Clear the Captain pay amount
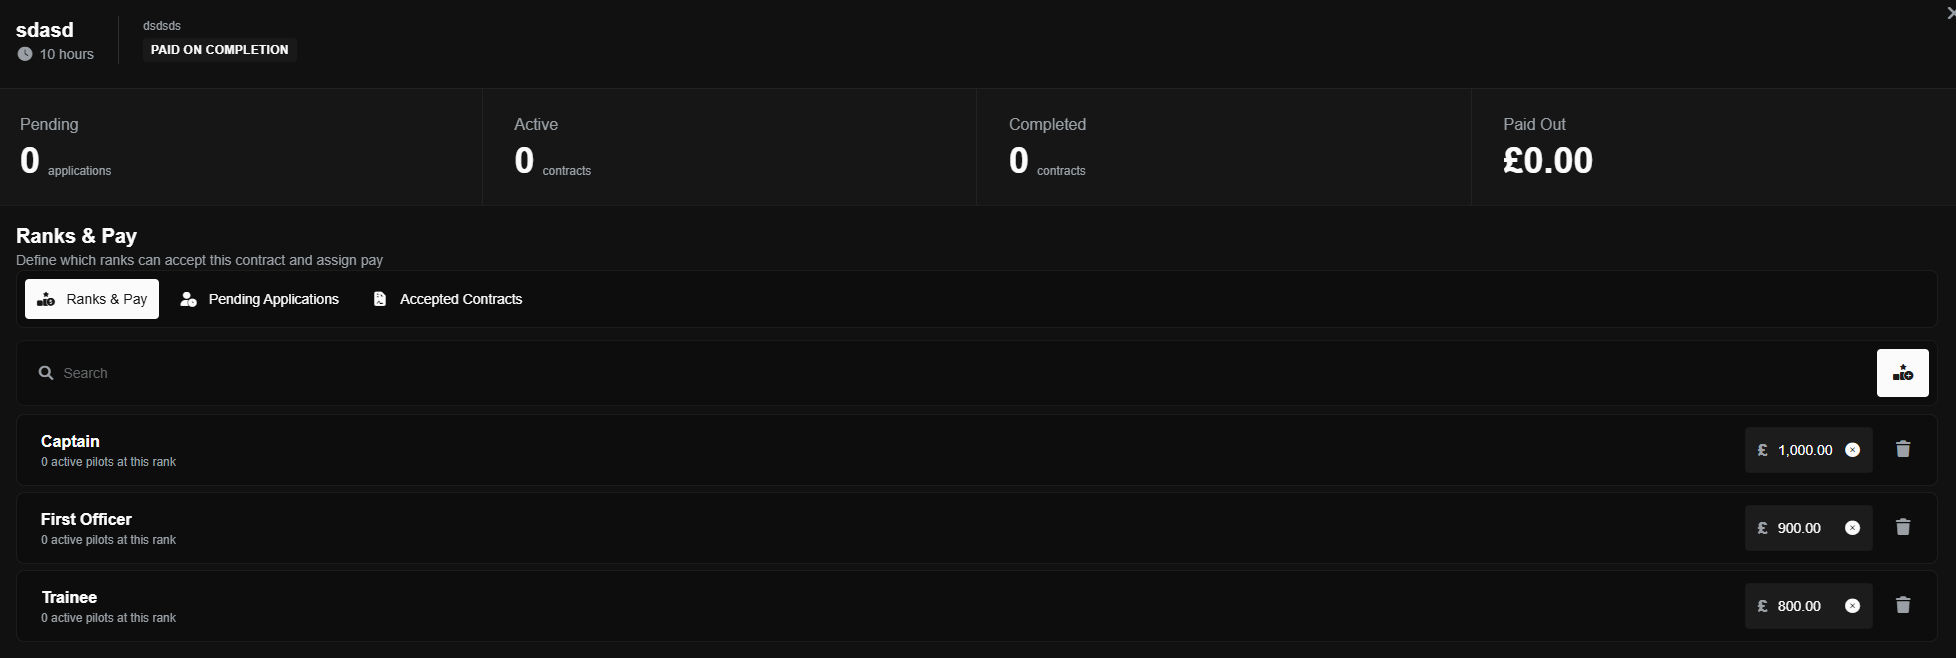This screenshot has width=1956, height=658. 1852,450
